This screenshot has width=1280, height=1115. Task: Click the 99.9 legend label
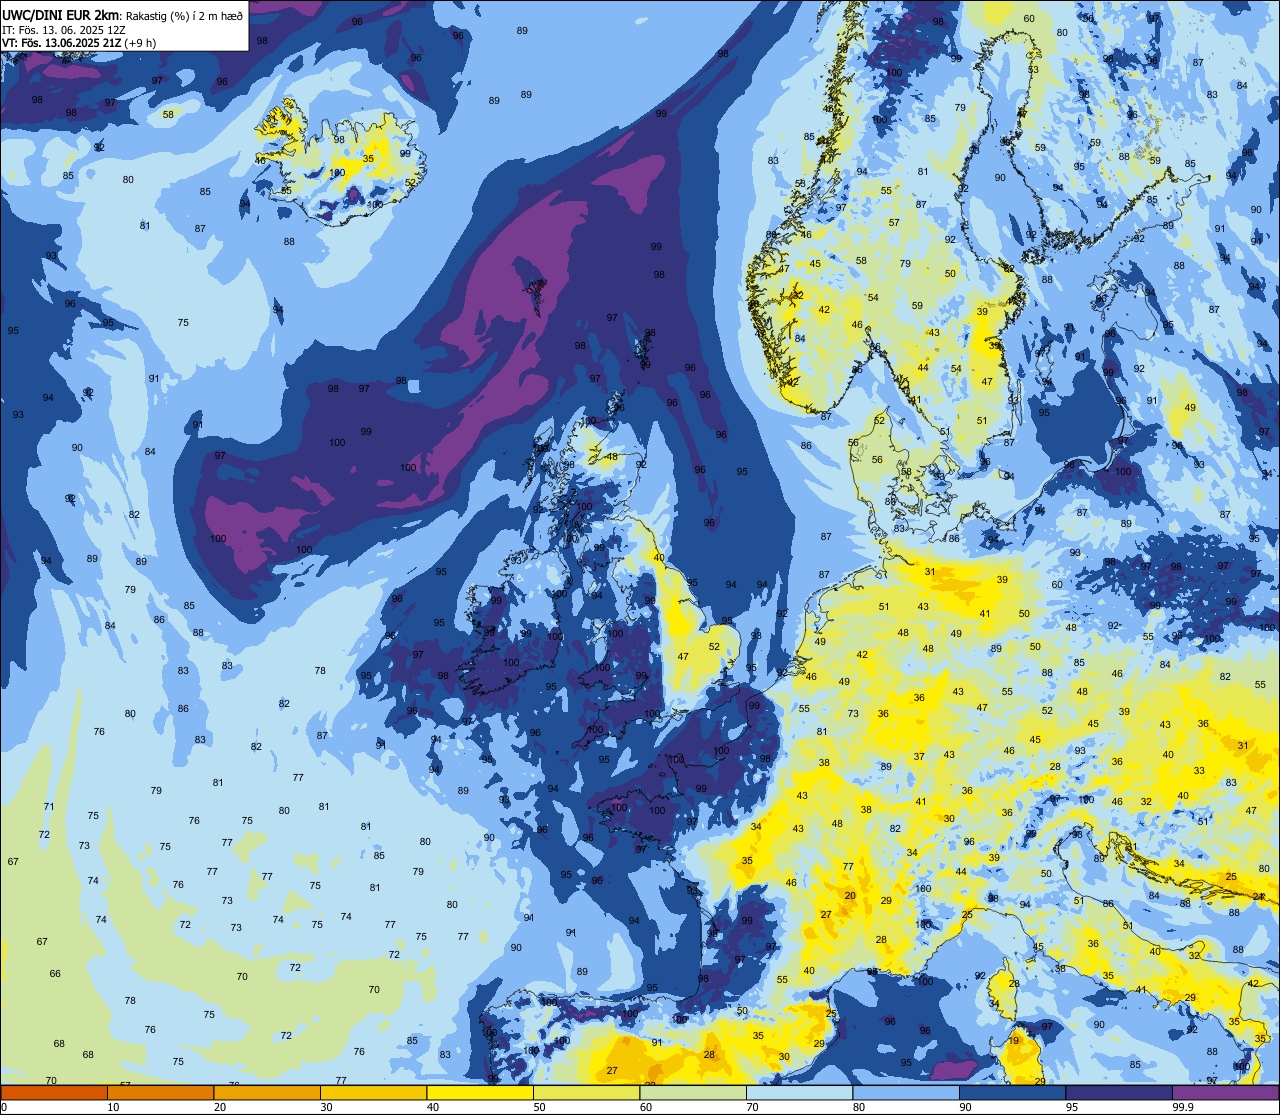coord(1183,1107)
